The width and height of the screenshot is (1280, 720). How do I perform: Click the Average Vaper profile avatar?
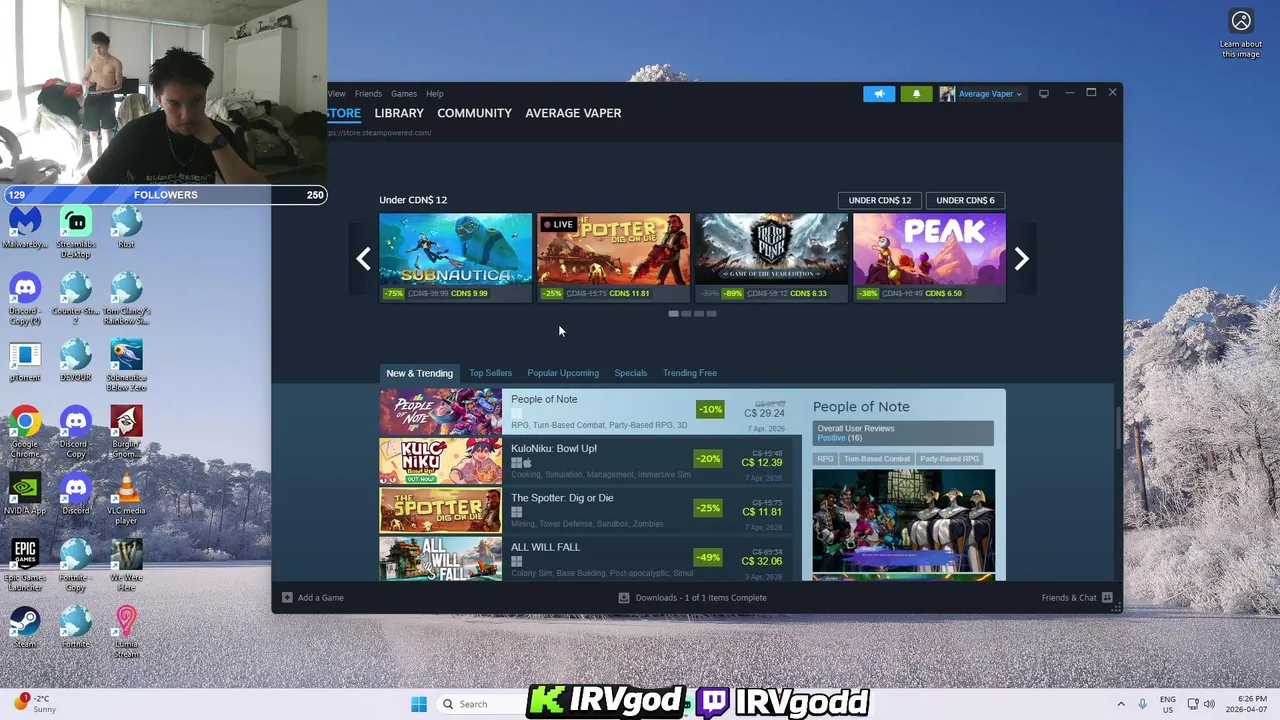[x=947, y=94]
